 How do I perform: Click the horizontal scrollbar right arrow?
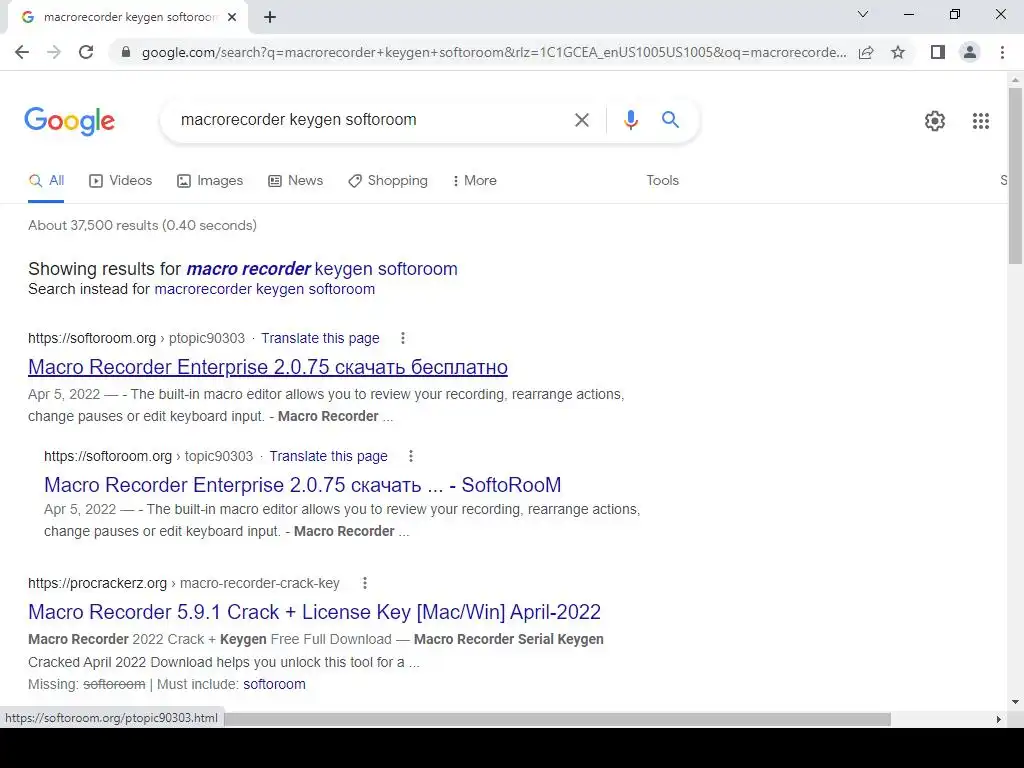click(999, 719)
